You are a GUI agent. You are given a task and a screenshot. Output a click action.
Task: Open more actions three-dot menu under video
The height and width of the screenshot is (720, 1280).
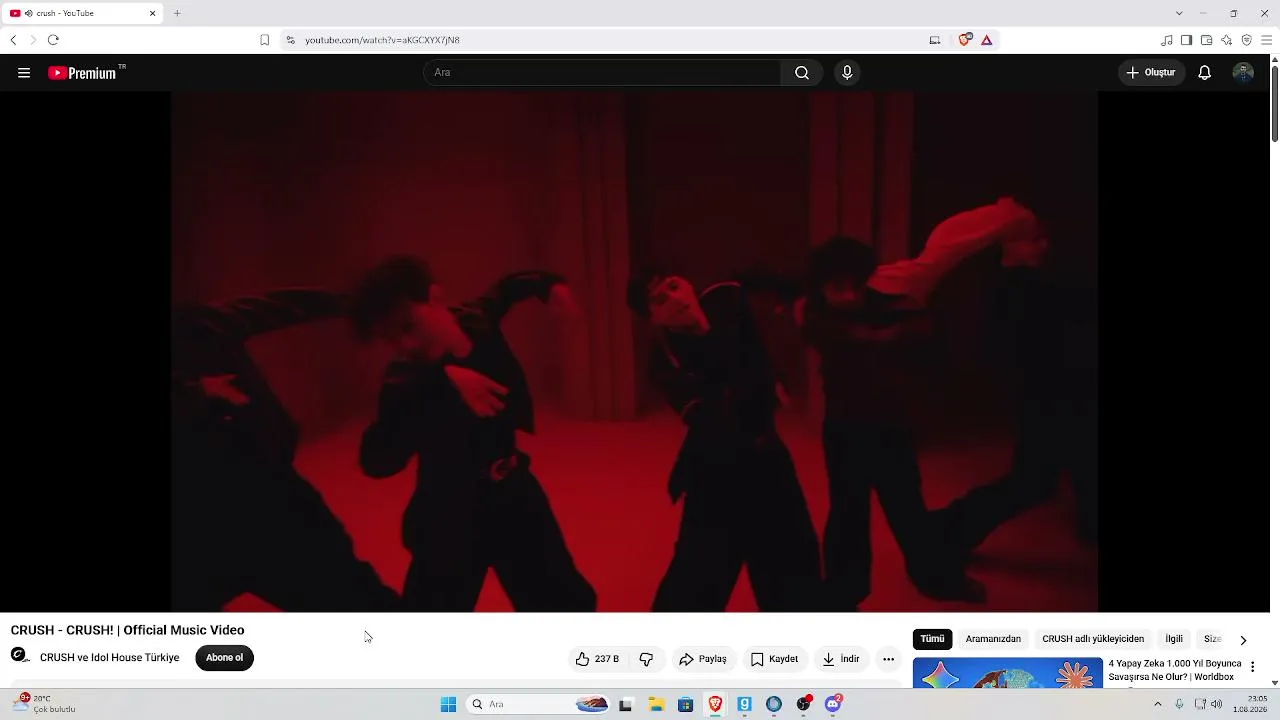coord(888,659)
